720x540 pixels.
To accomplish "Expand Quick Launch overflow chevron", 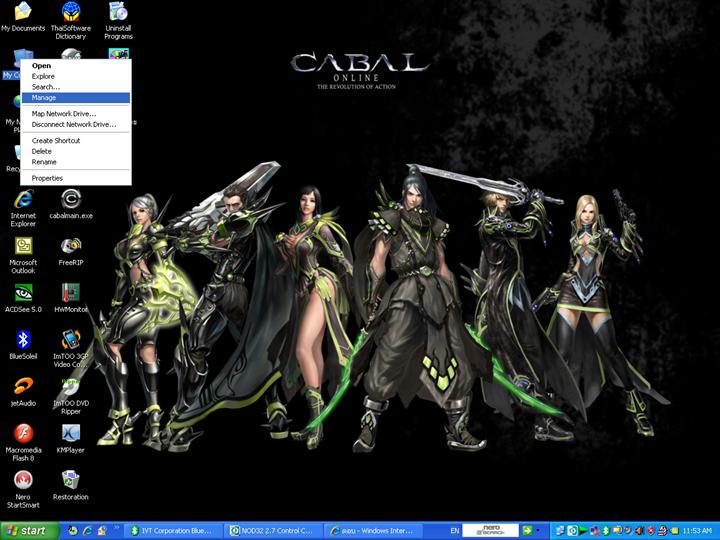I will coord(116,528).
